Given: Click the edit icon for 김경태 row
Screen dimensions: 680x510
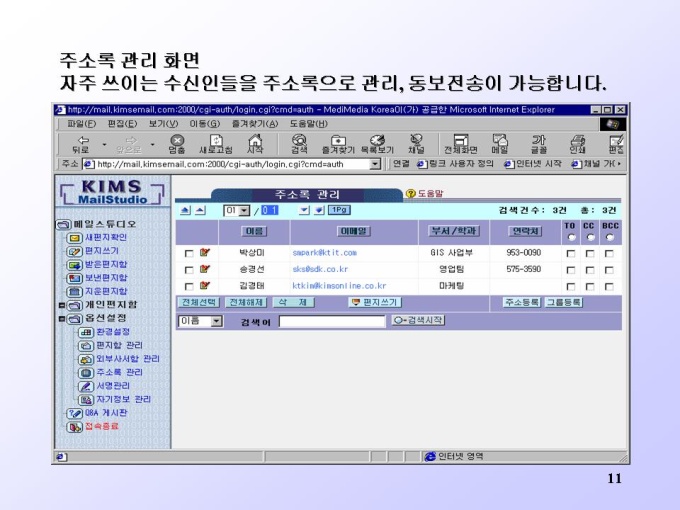Looking at the screenshot, I should (205, 286).
